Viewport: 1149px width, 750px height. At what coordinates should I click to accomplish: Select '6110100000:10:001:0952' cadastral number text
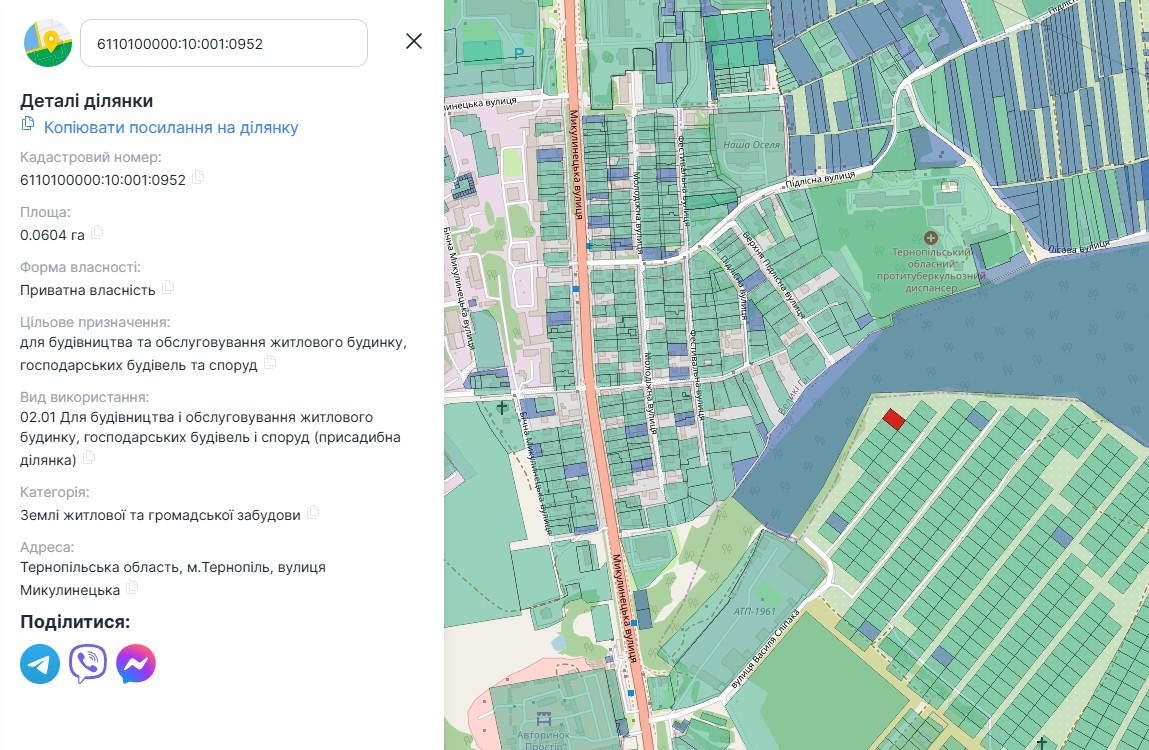(103, 180)
